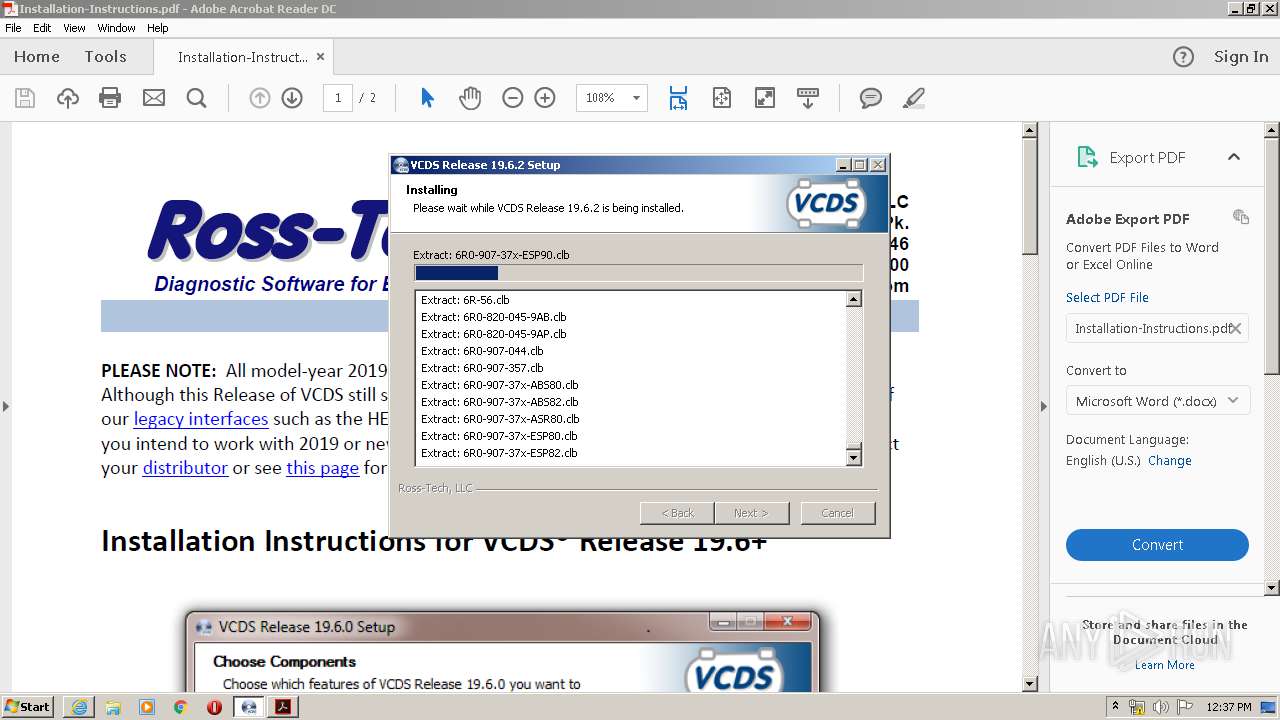Switch to full screen read mode icon
Screen dimensions: 1280x720
765,98
